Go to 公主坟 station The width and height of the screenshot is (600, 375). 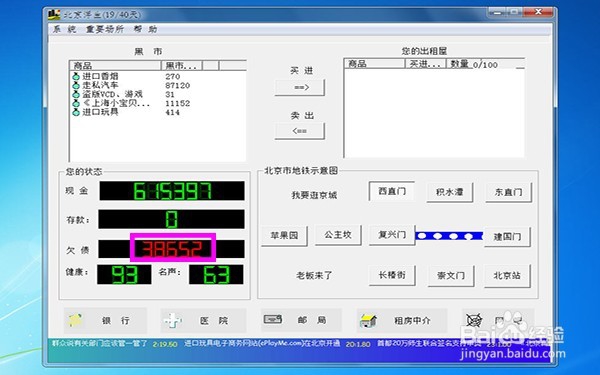tap(338, 235)
